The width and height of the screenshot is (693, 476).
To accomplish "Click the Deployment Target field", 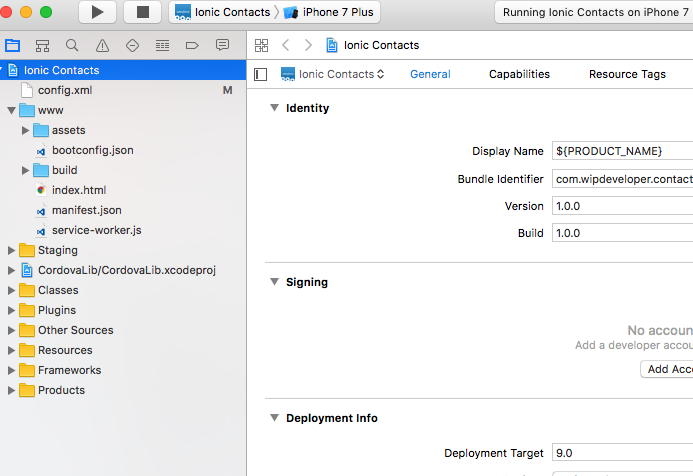I will pos(622,453).
